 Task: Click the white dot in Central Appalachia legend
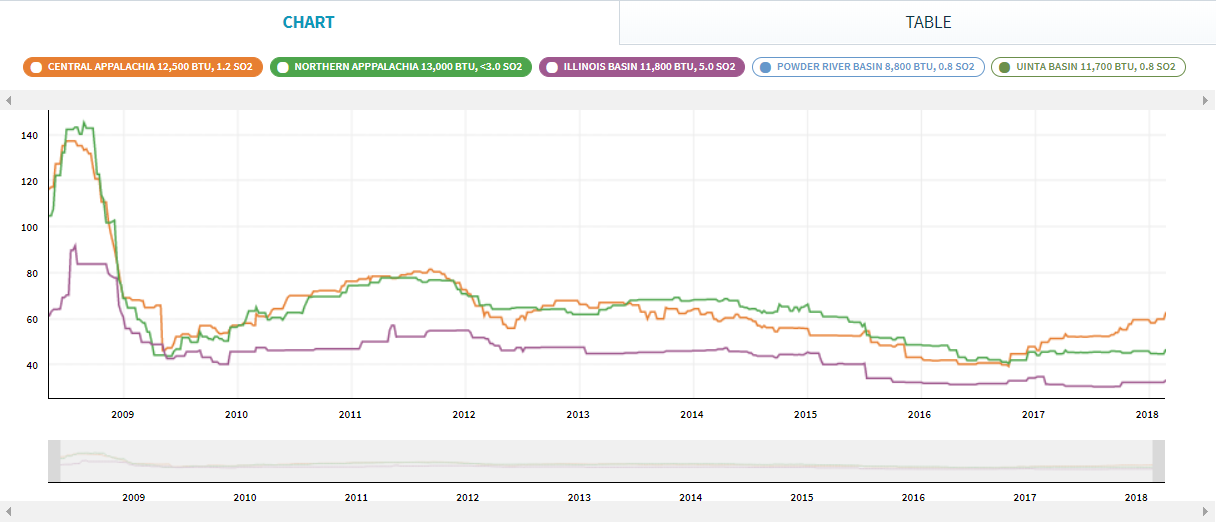(36, 67)
